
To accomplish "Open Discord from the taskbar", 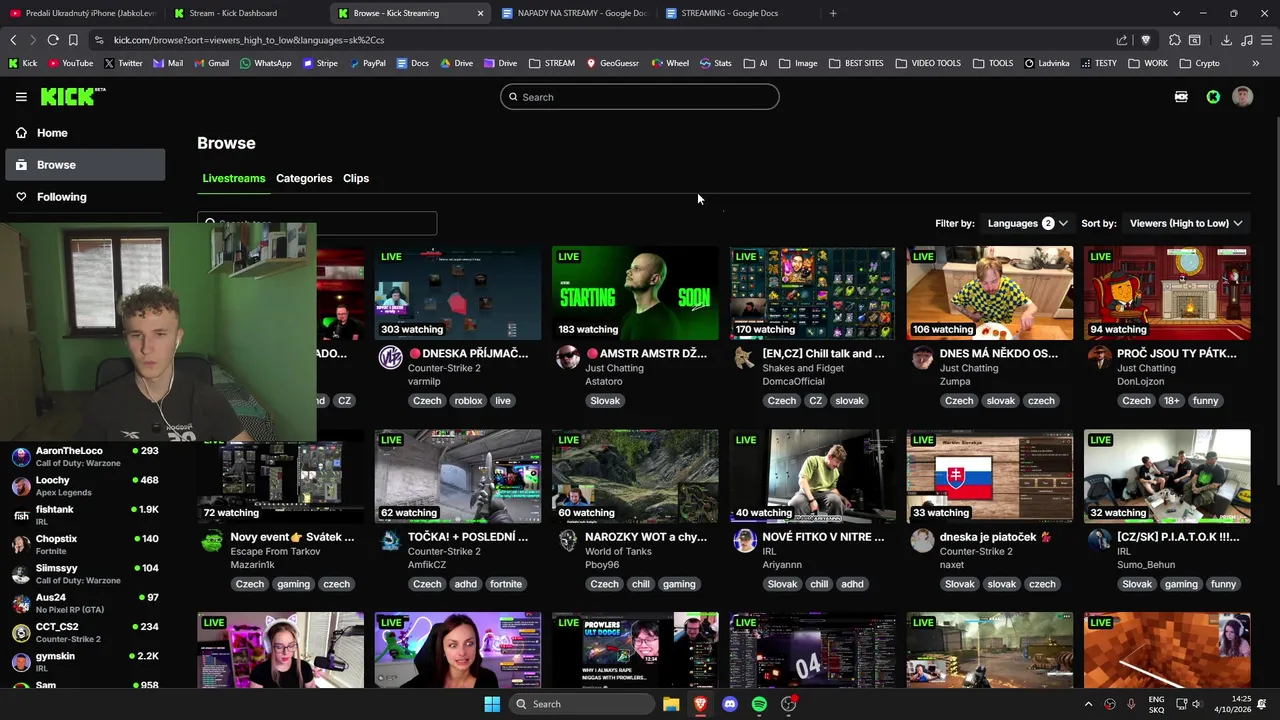I will (x=730, y=704).
